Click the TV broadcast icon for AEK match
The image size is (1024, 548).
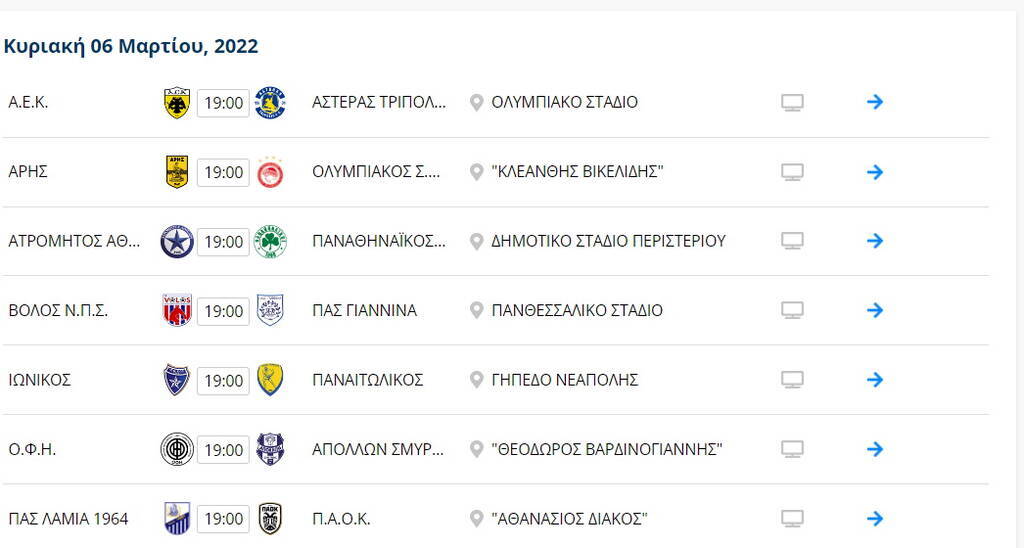792,102
